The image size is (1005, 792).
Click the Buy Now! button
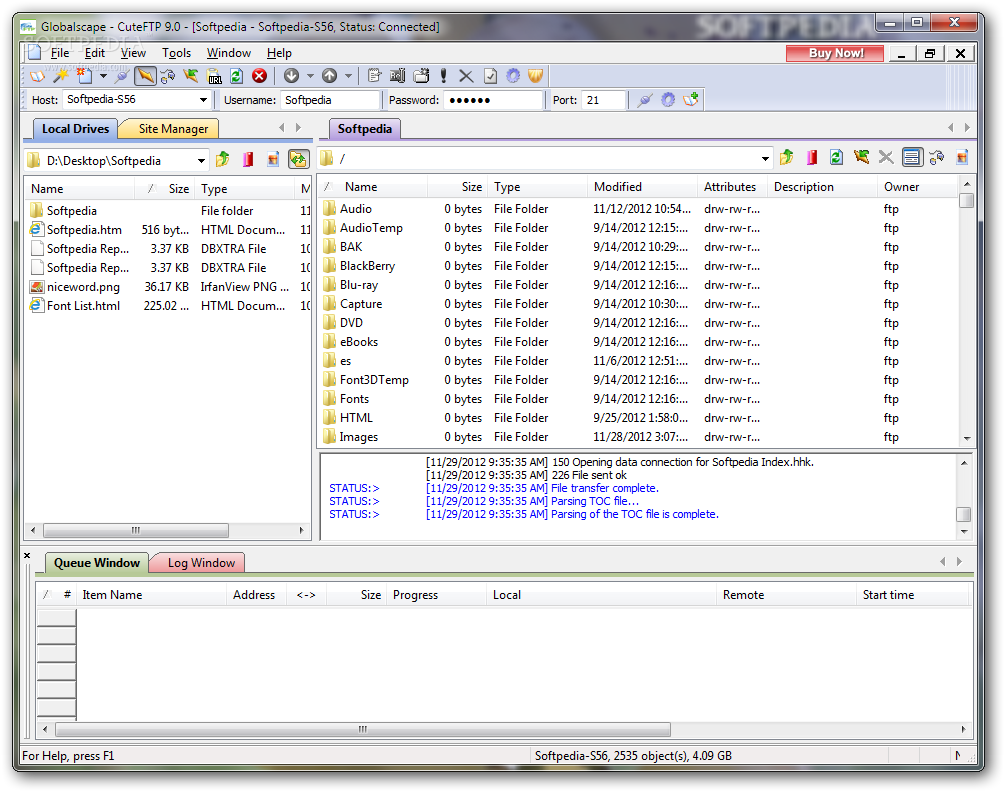(835, 53)
